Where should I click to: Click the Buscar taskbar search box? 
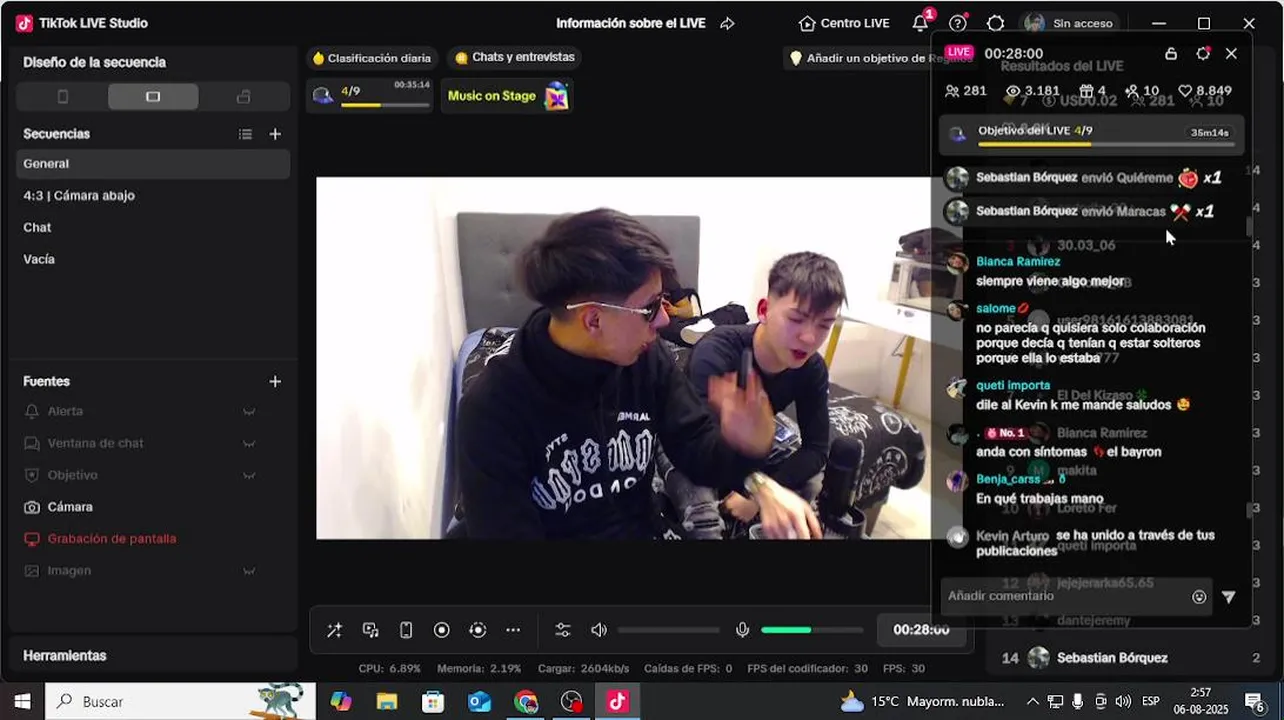[180, 701]
